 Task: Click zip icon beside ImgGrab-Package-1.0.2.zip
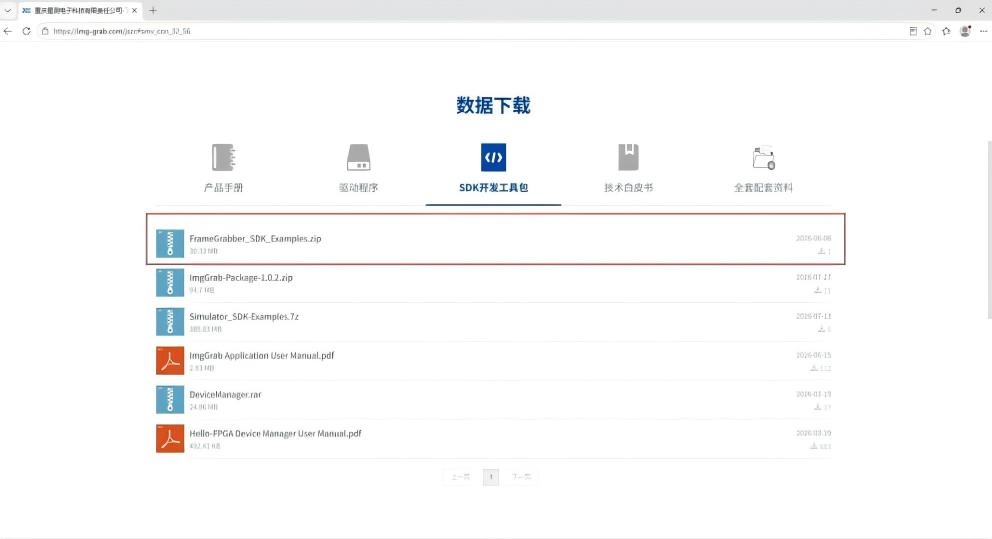pyautogui.click(x=170, y=283)
